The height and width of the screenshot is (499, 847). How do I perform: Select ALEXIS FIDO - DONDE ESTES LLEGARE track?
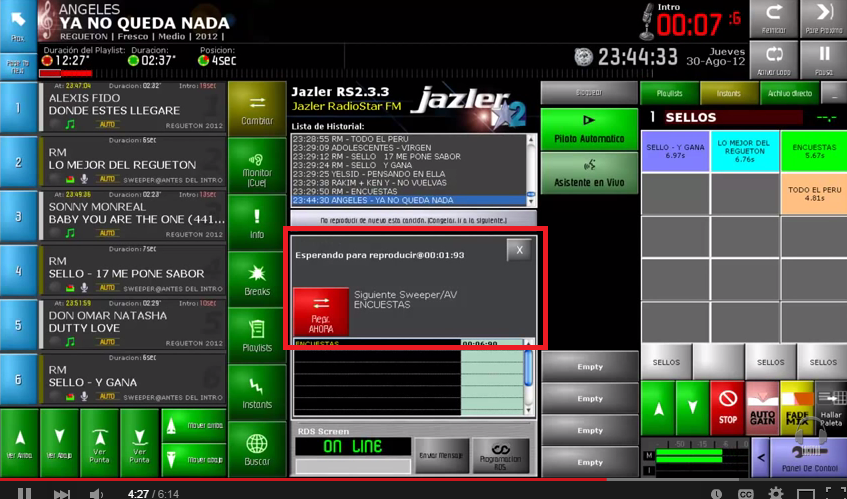132,106
